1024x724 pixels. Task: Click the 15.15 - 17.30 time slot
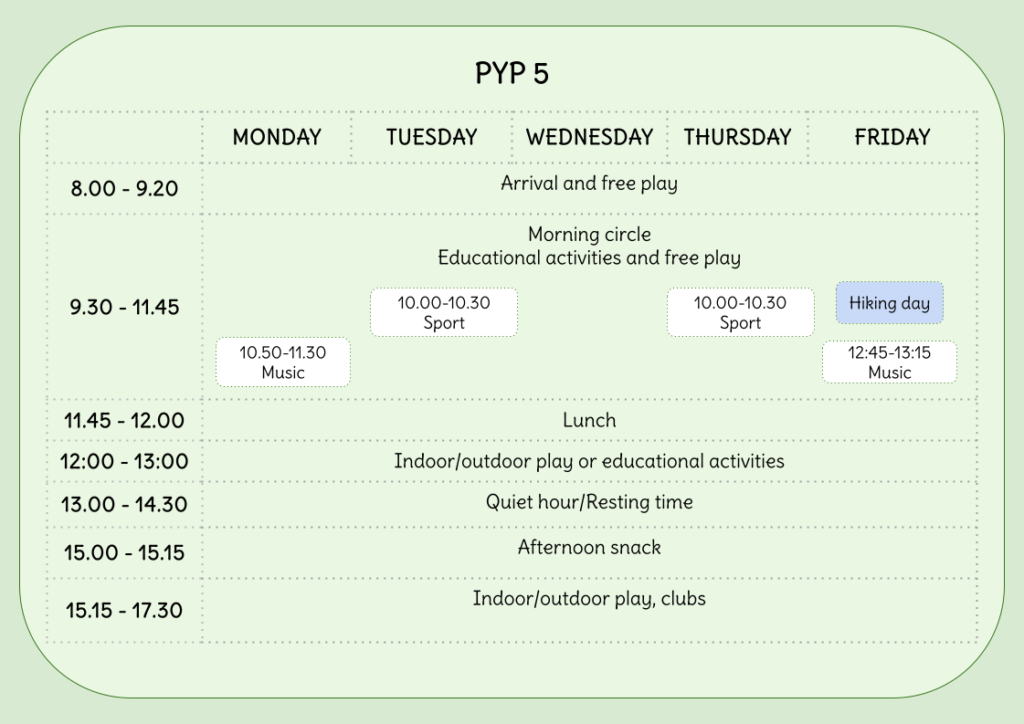tap(124, 610)
